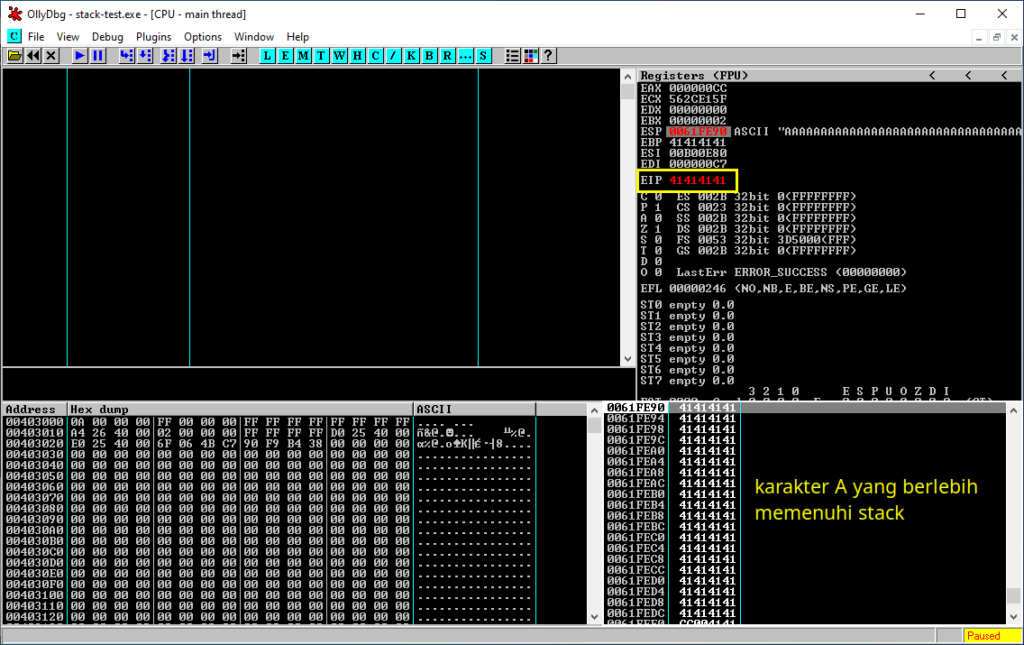This screenshot has height=645, width=1024.
Task: Open the Call stack with the K icon
Action: click(409, 55)
